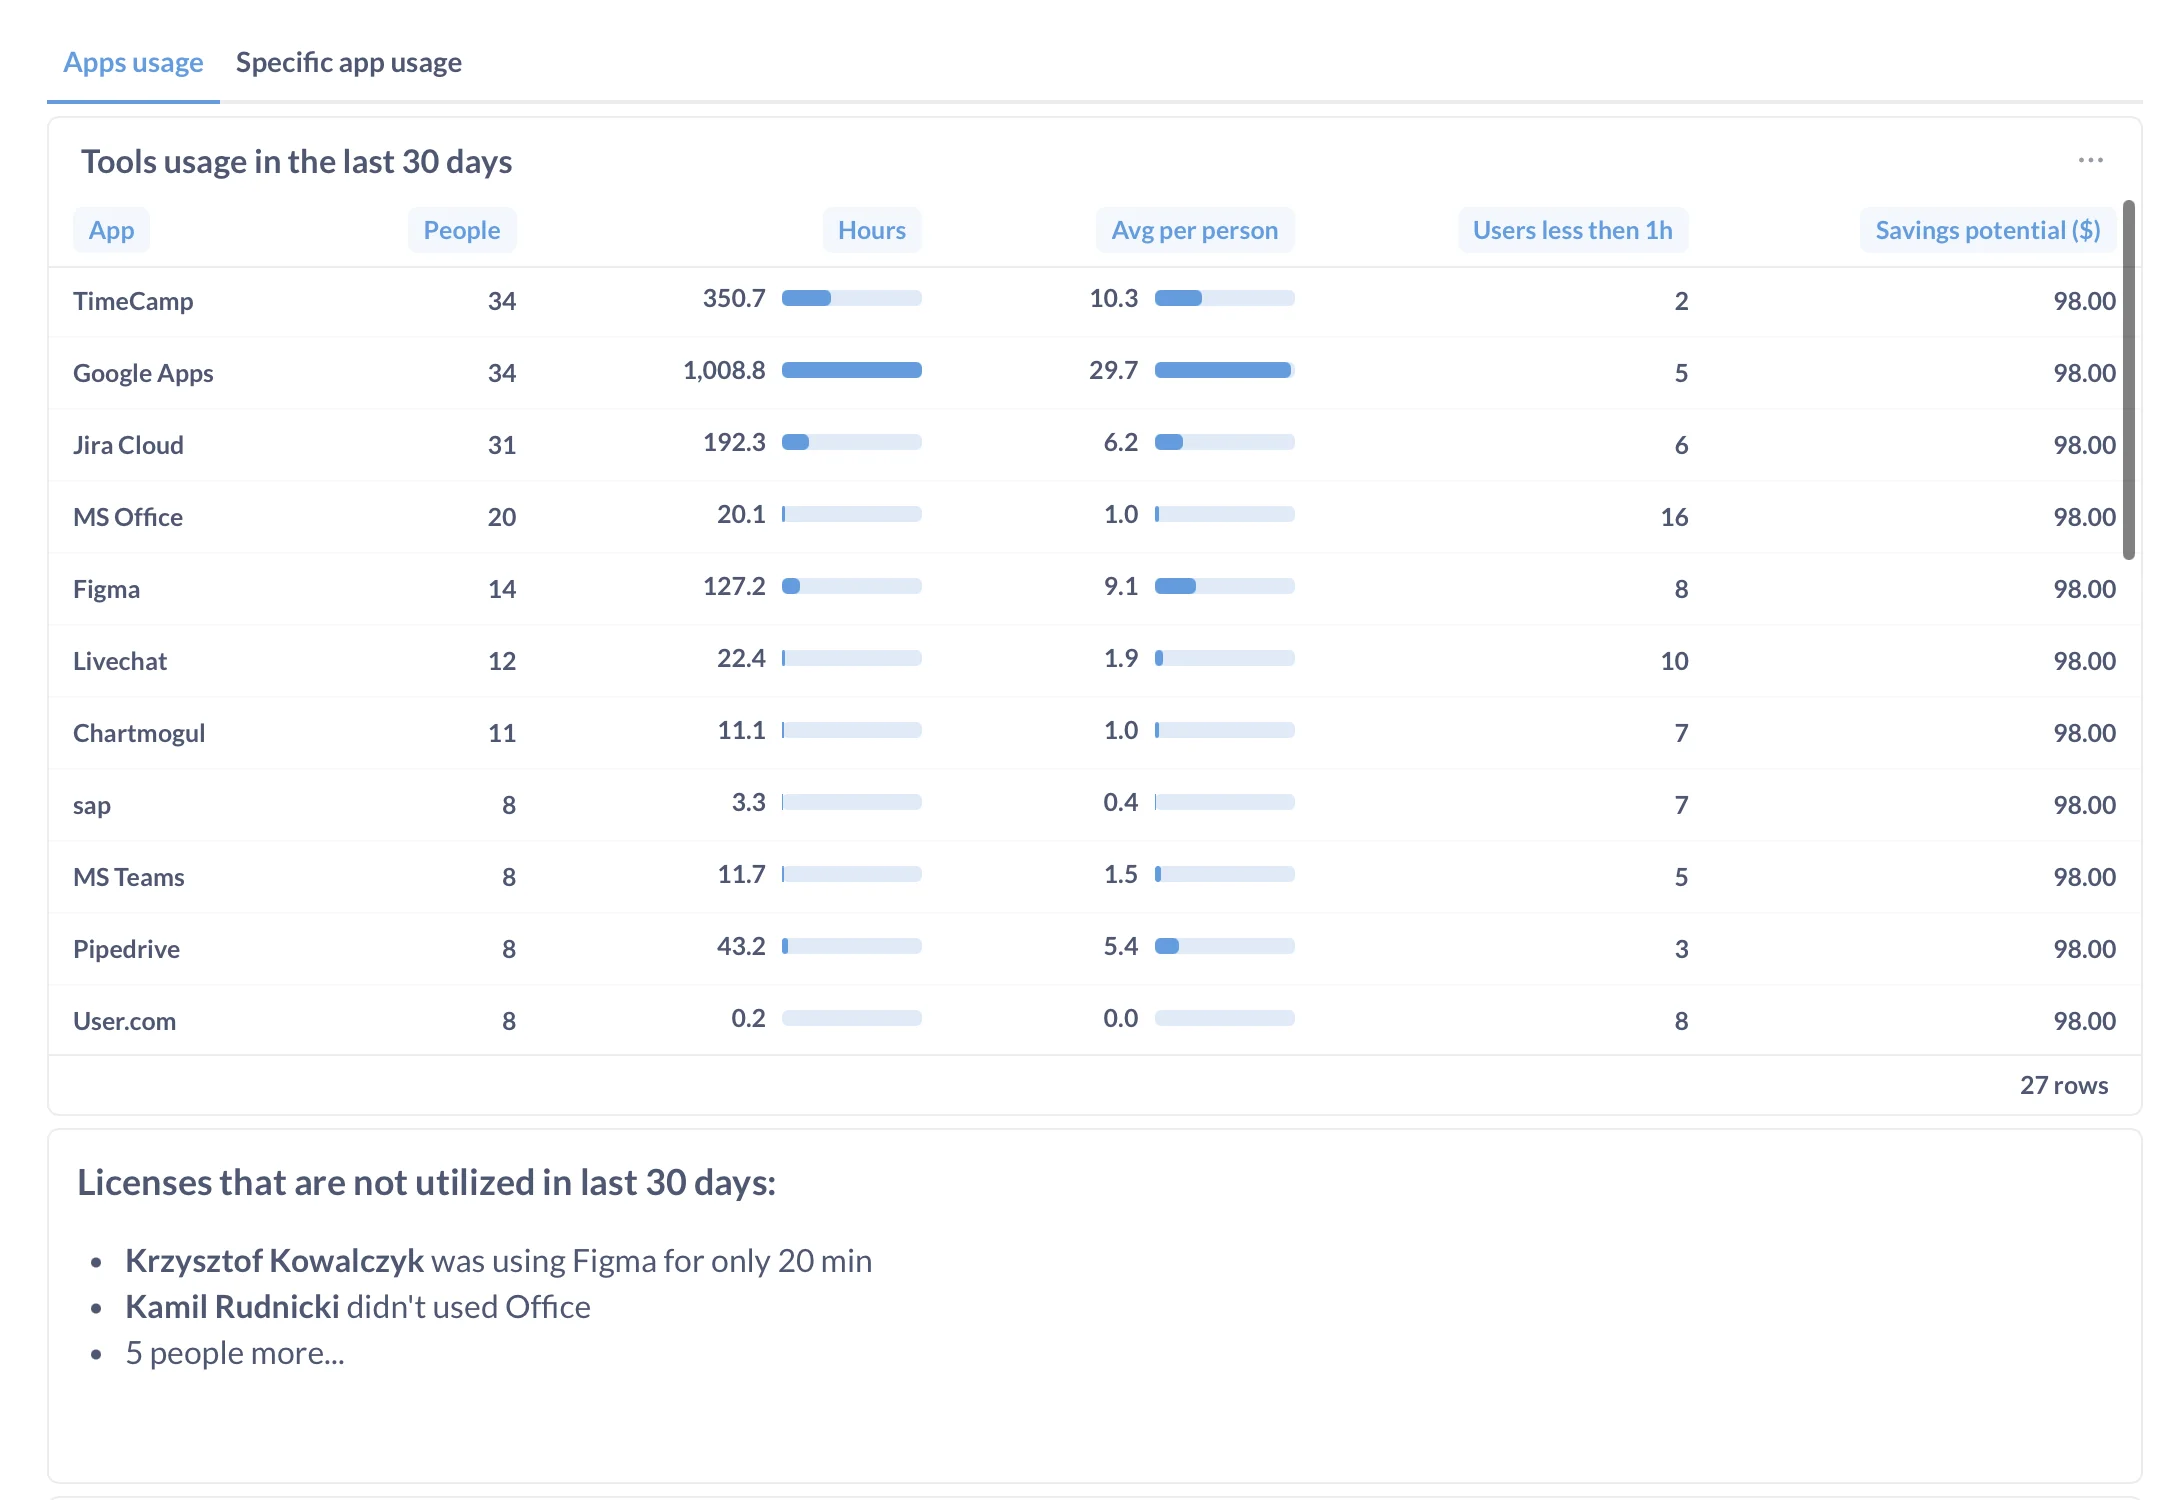Click the 43.2 hours value for Pipedrive
The width and height of the screenshot is (2166, 1500).
point(741,946)
